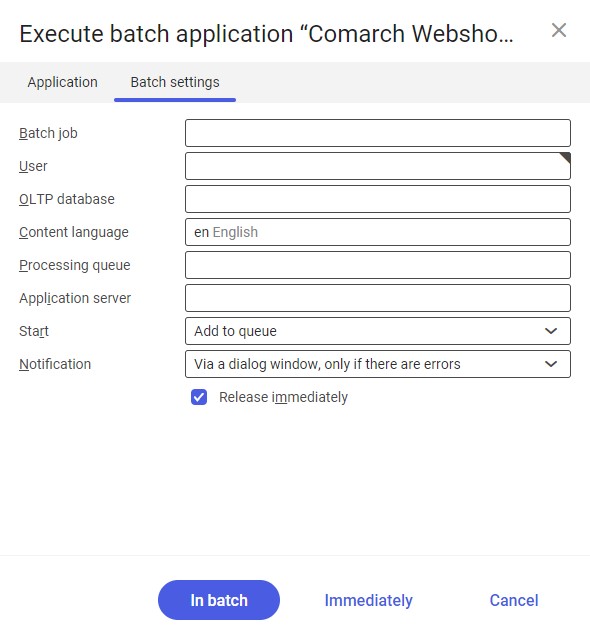Click the Notification field label
The height and width of the screenshot is (638, 590).
pos(55,364)
